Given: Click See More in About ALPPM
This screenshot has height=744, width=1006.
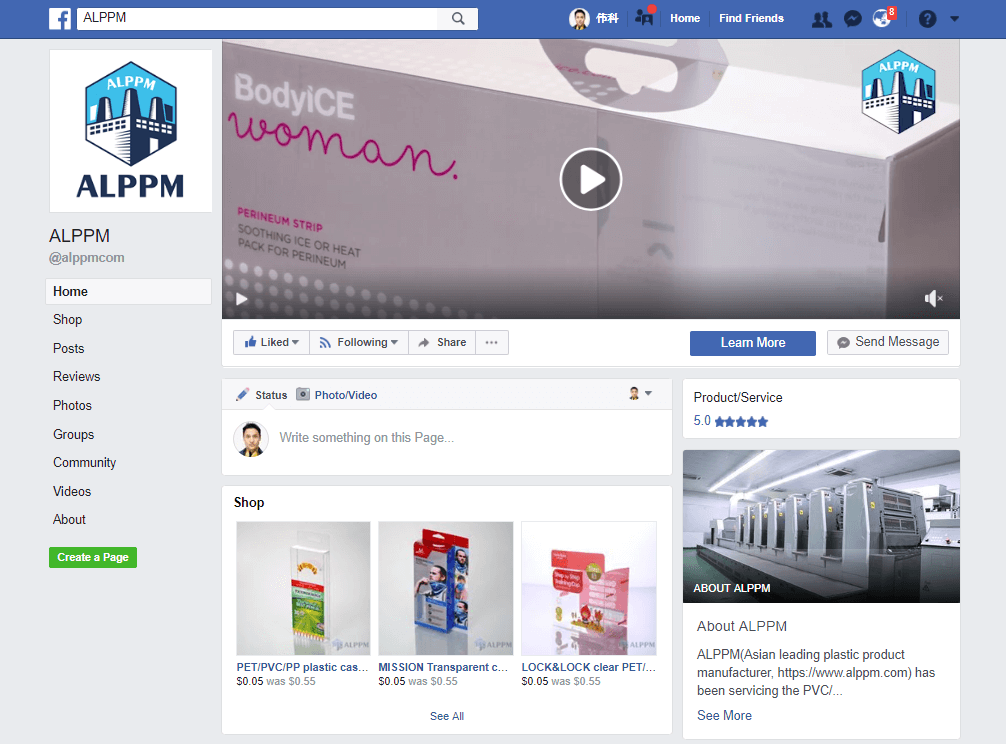Looking at the screenshot, I should pyautogui.click(x=724, y=715).
